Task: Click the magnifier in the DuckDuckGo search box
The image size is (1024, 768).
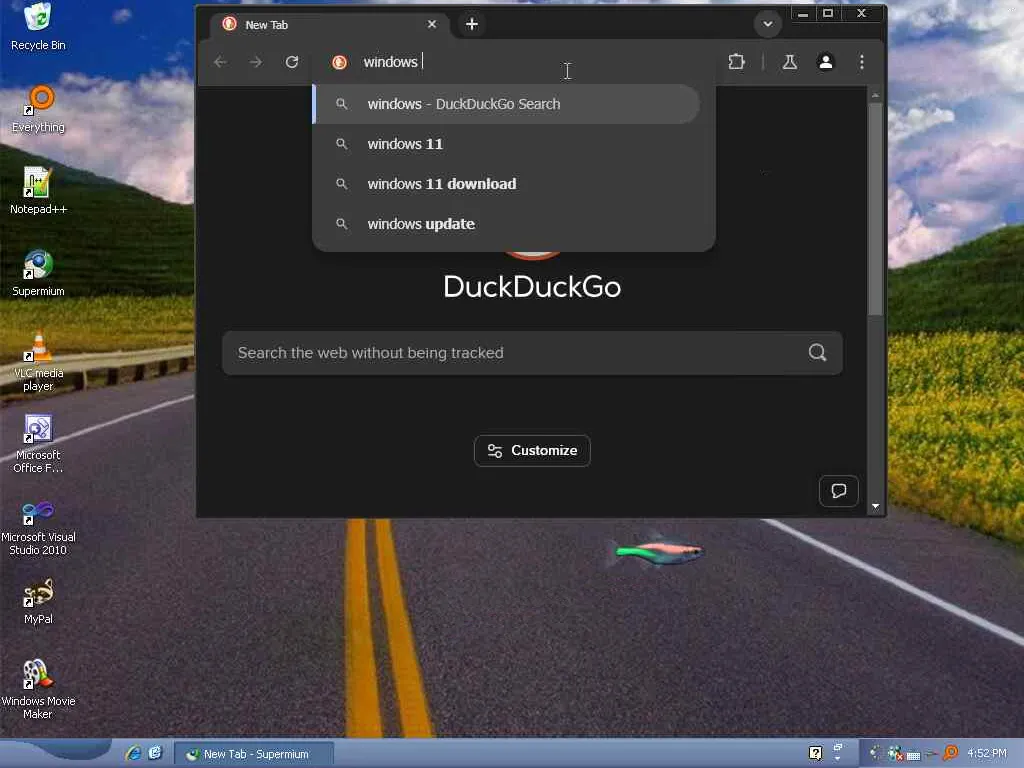Action: (x=817, y=353)
